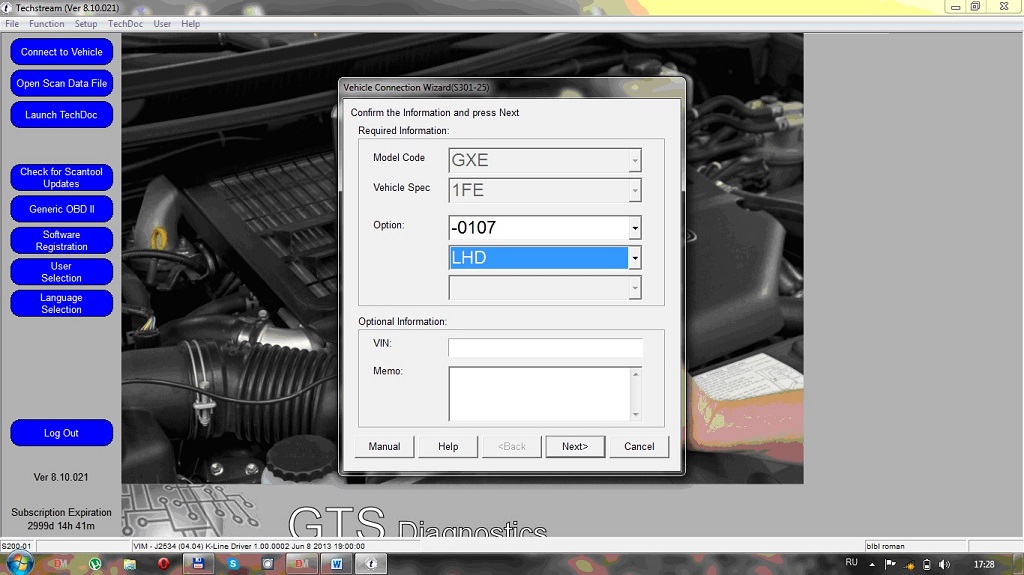Open Generic OBD II mode
The height and width of the screenshot is (575, 1024).
tap(61, 209)
